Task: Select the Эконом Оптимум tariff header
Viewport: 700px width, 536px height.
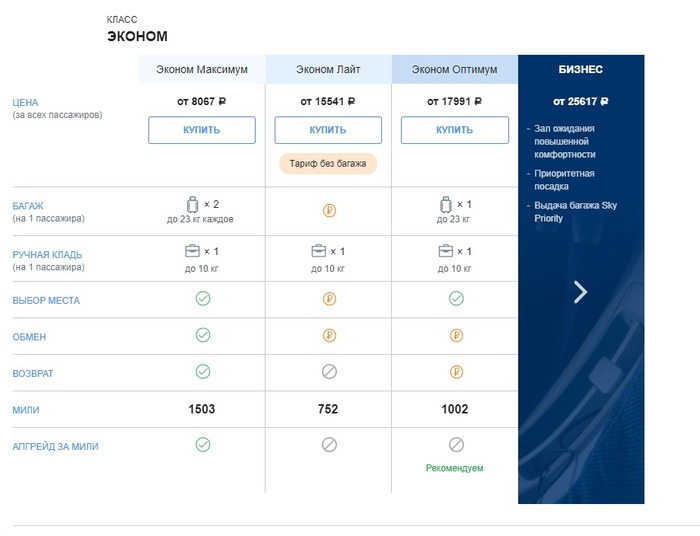Action: click(454, 70)
